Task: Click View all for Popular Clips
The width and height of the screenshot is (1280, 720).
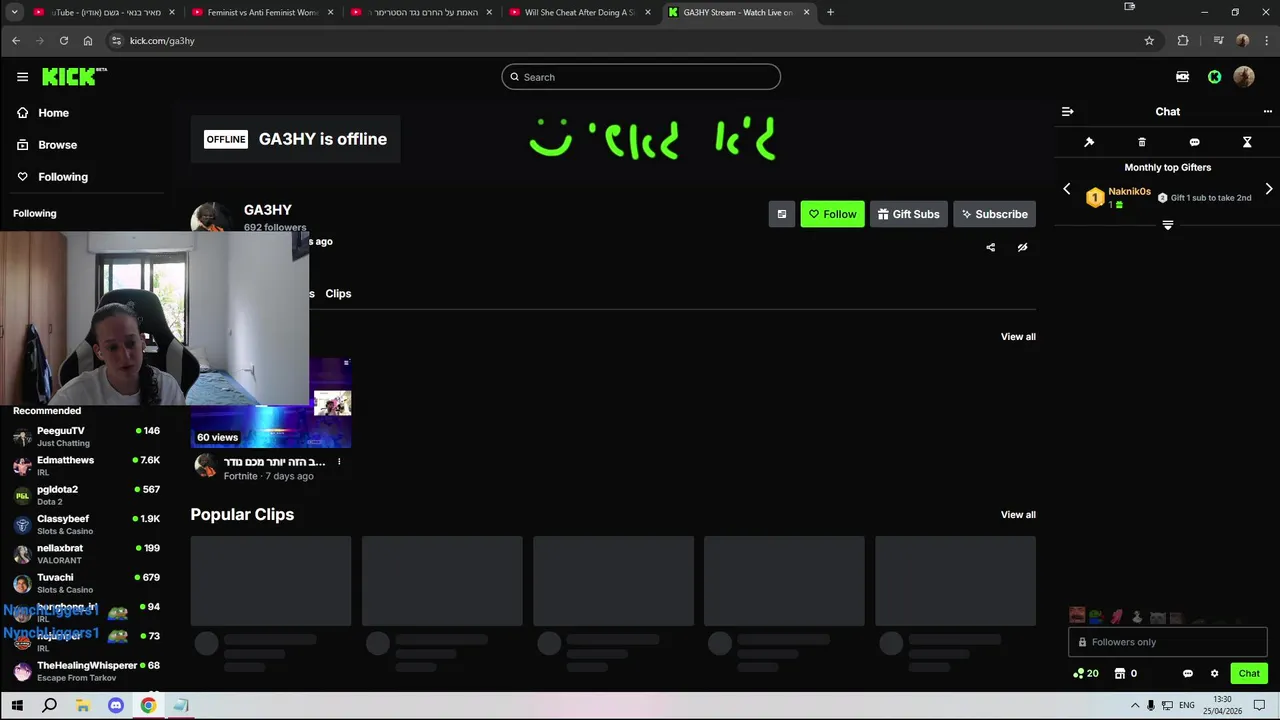Action: 1018,515
